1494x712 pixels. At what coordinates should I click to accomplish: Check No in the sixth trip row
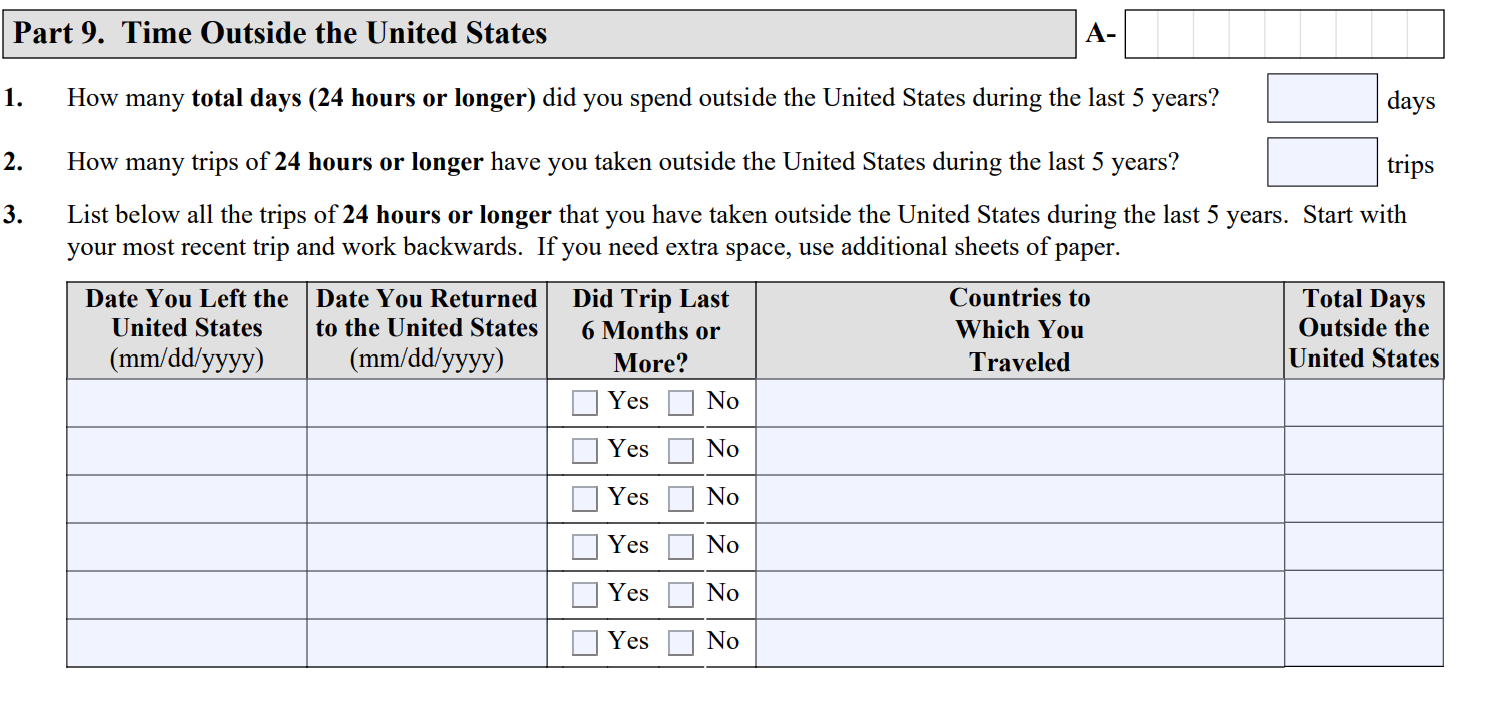point(681,643)
